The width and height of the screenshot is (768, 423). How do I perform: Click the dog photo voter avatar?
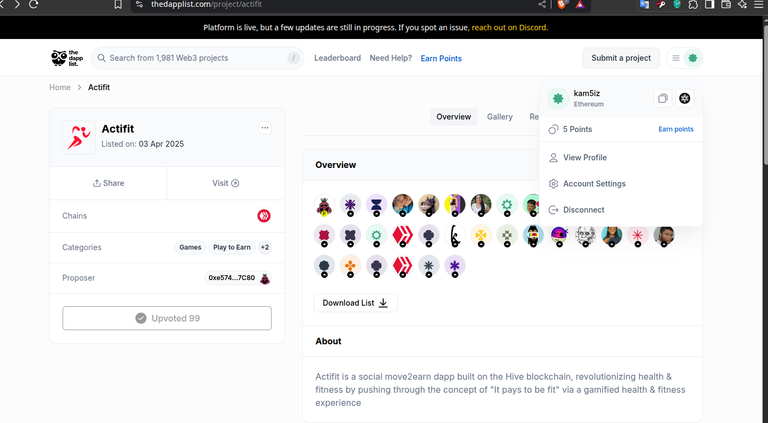429,205
